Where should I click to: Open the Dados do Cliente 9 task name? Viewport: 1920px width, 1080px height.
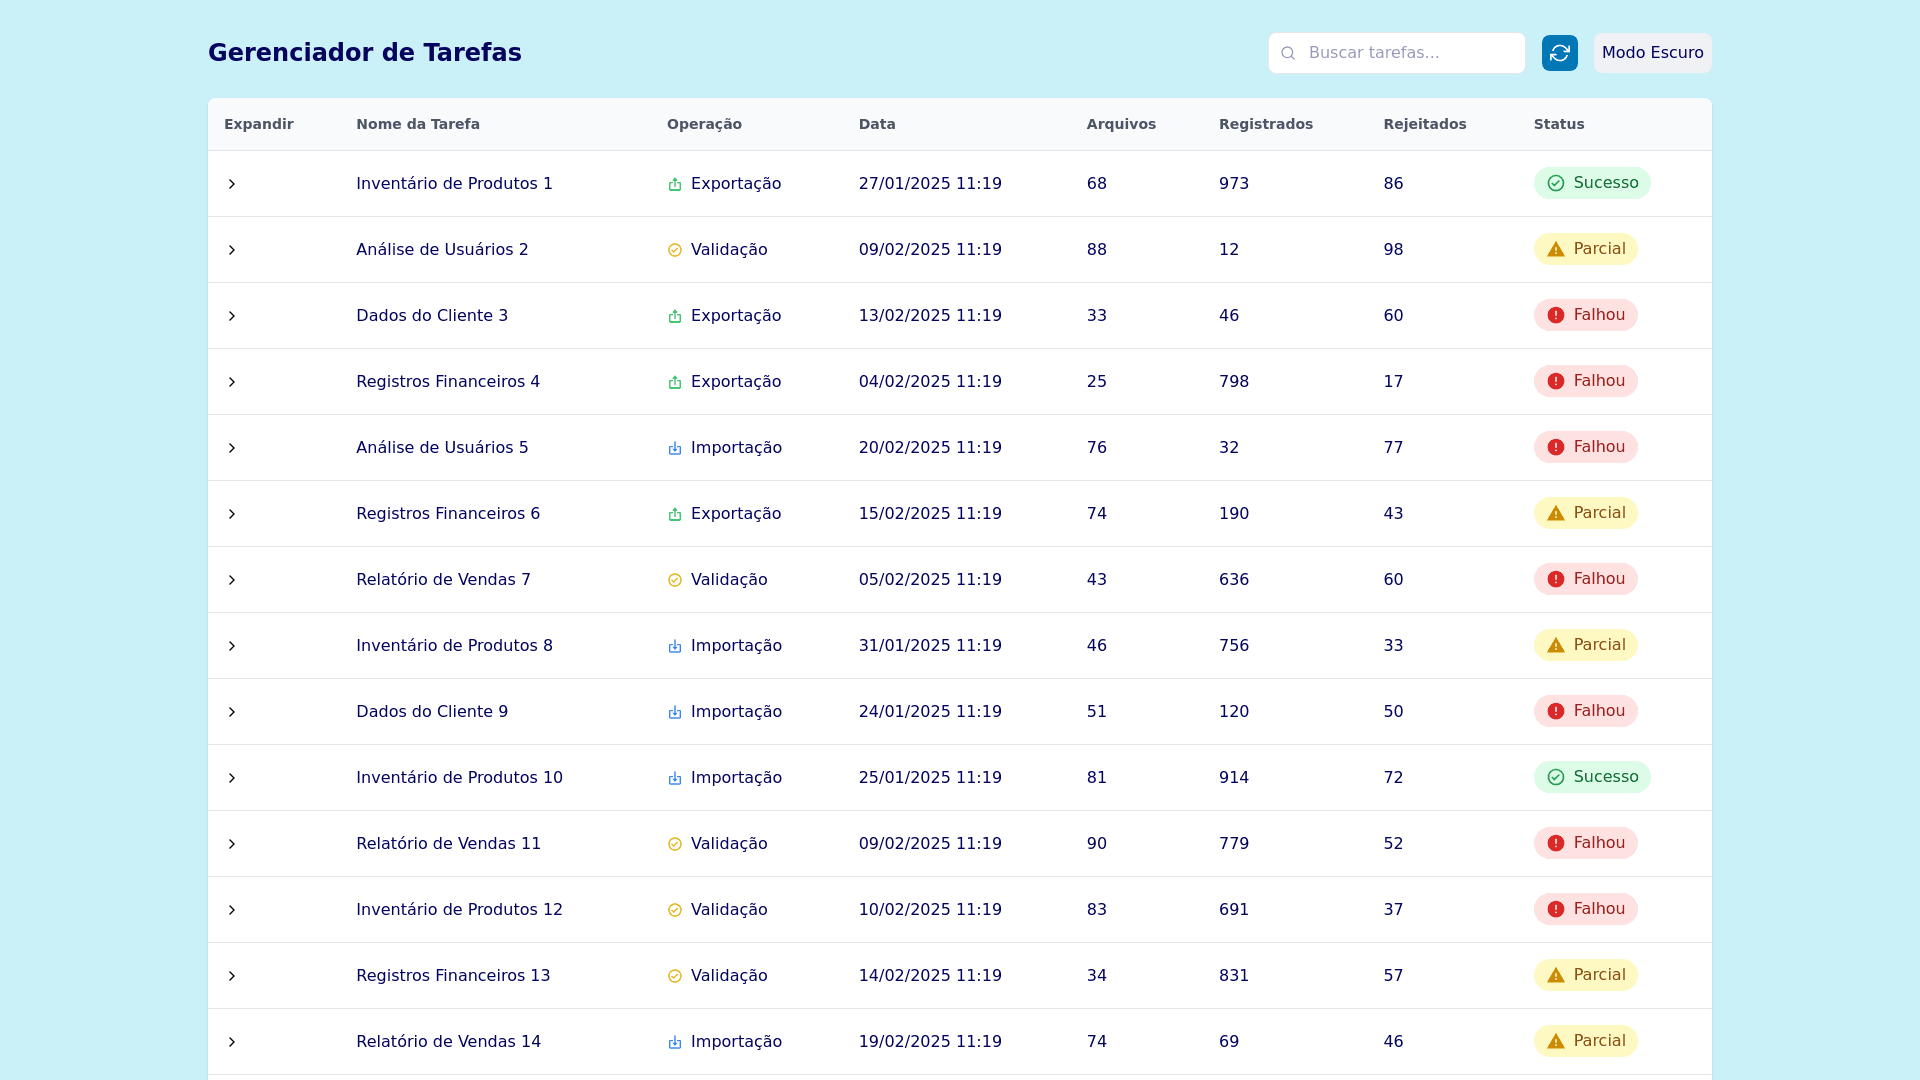[x=432, y=712]
